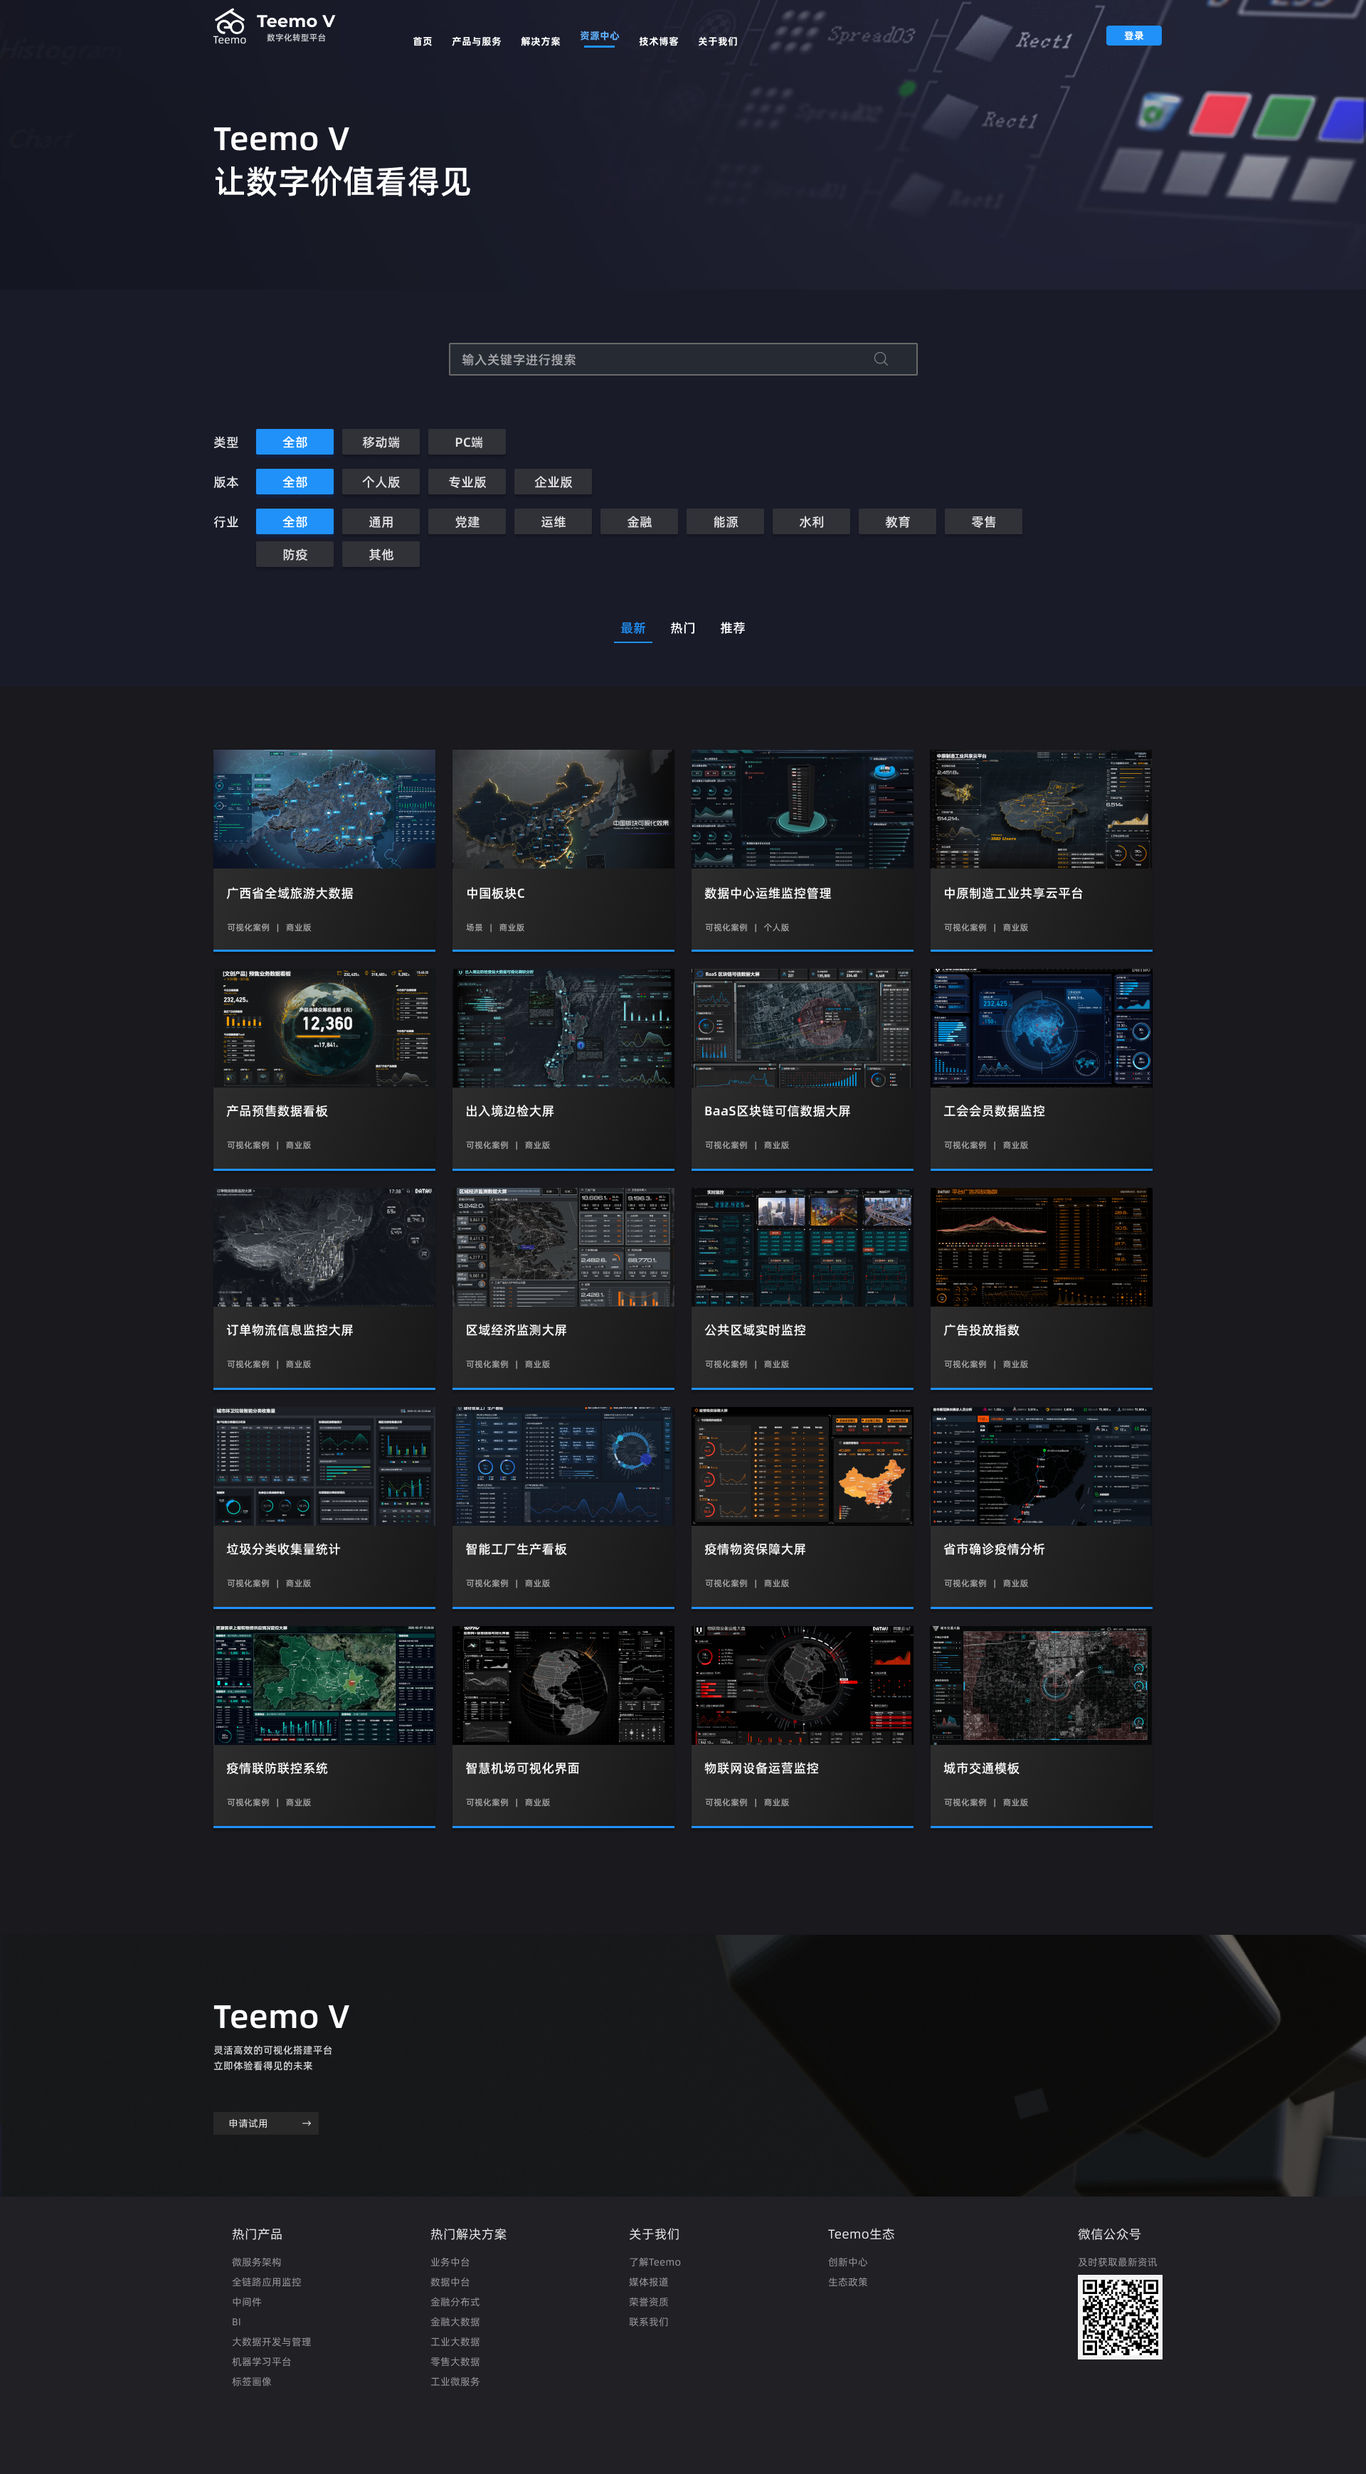Open 广西省全域旅游大数据 thumbnail

tap(324, 809)
